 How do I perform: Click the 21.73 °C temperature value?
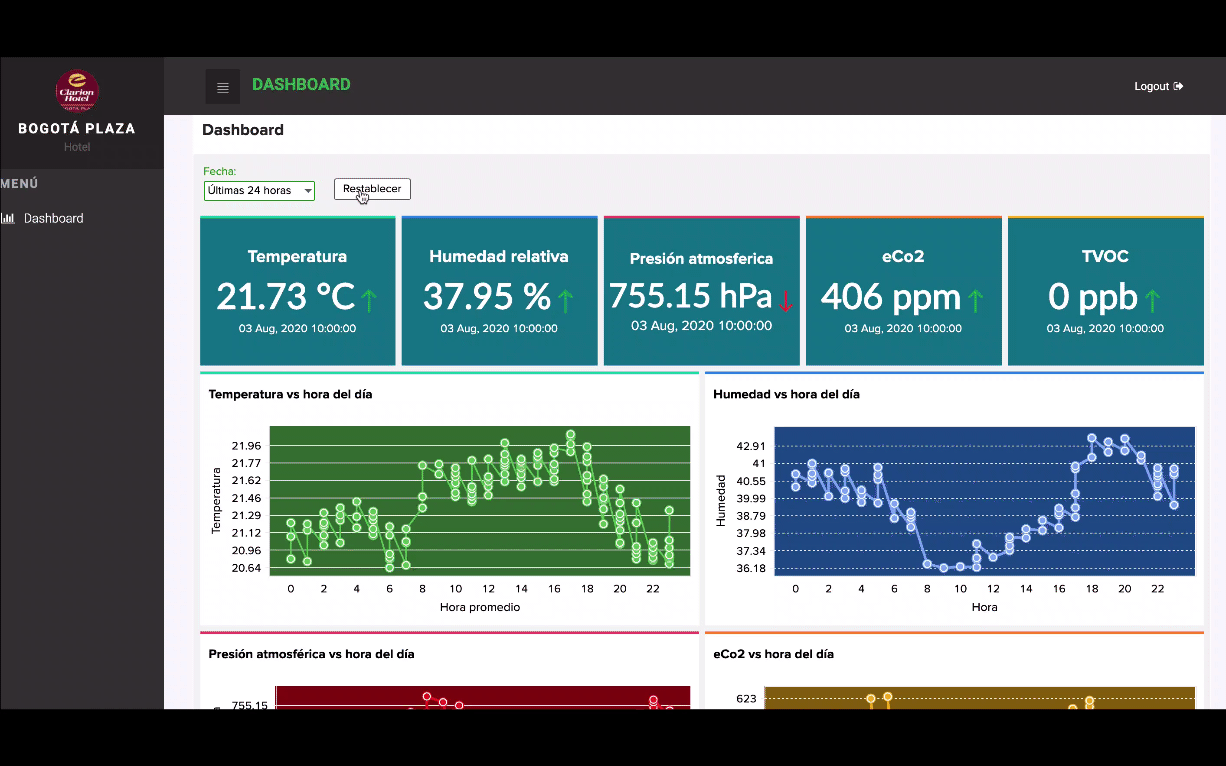(286, 297)
